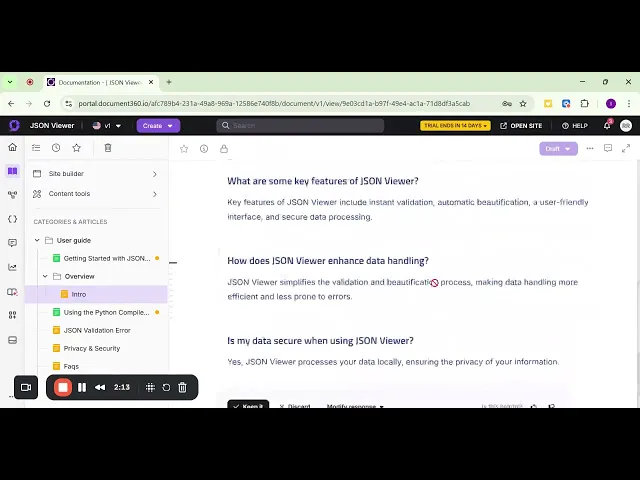Open the feedback chat icon in rail

click(x=12, y=243)
